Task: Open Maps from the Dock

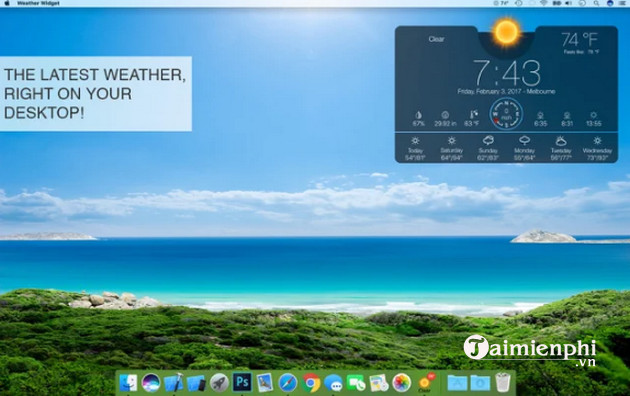Action: [x=379, y=383]
